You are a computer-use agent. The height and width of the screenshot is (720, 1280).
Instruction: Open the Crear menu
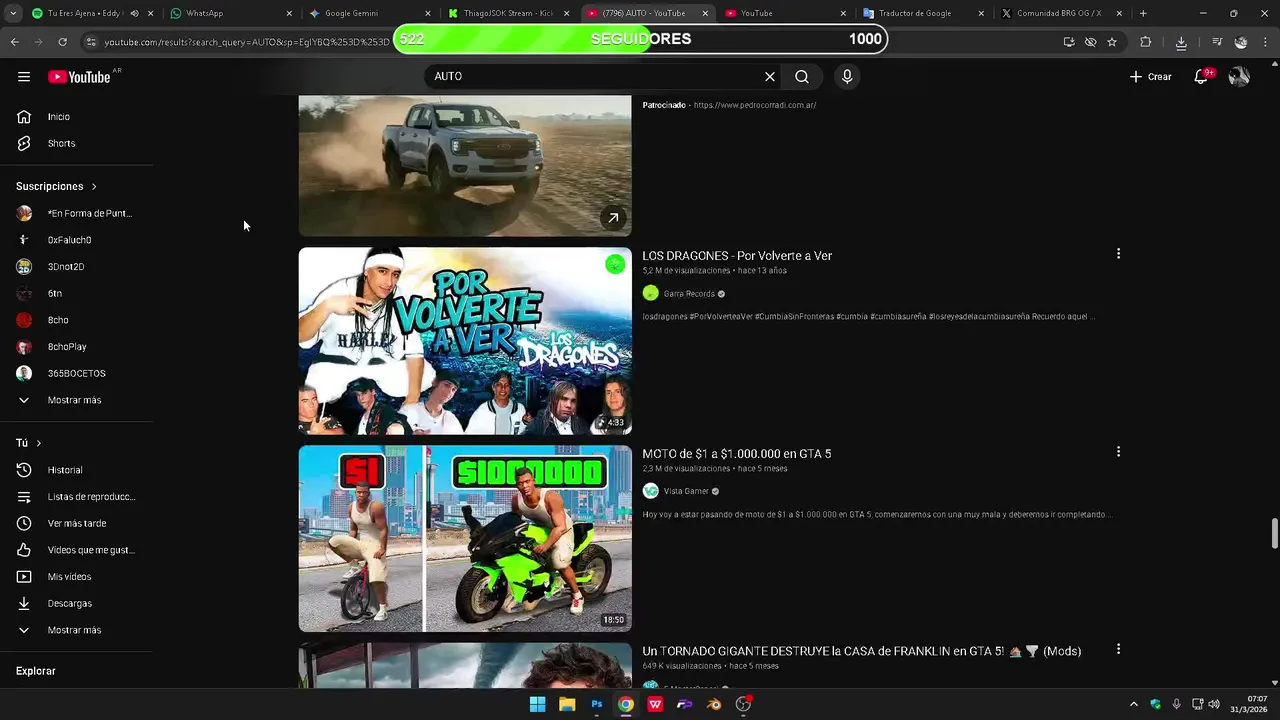1151,76
